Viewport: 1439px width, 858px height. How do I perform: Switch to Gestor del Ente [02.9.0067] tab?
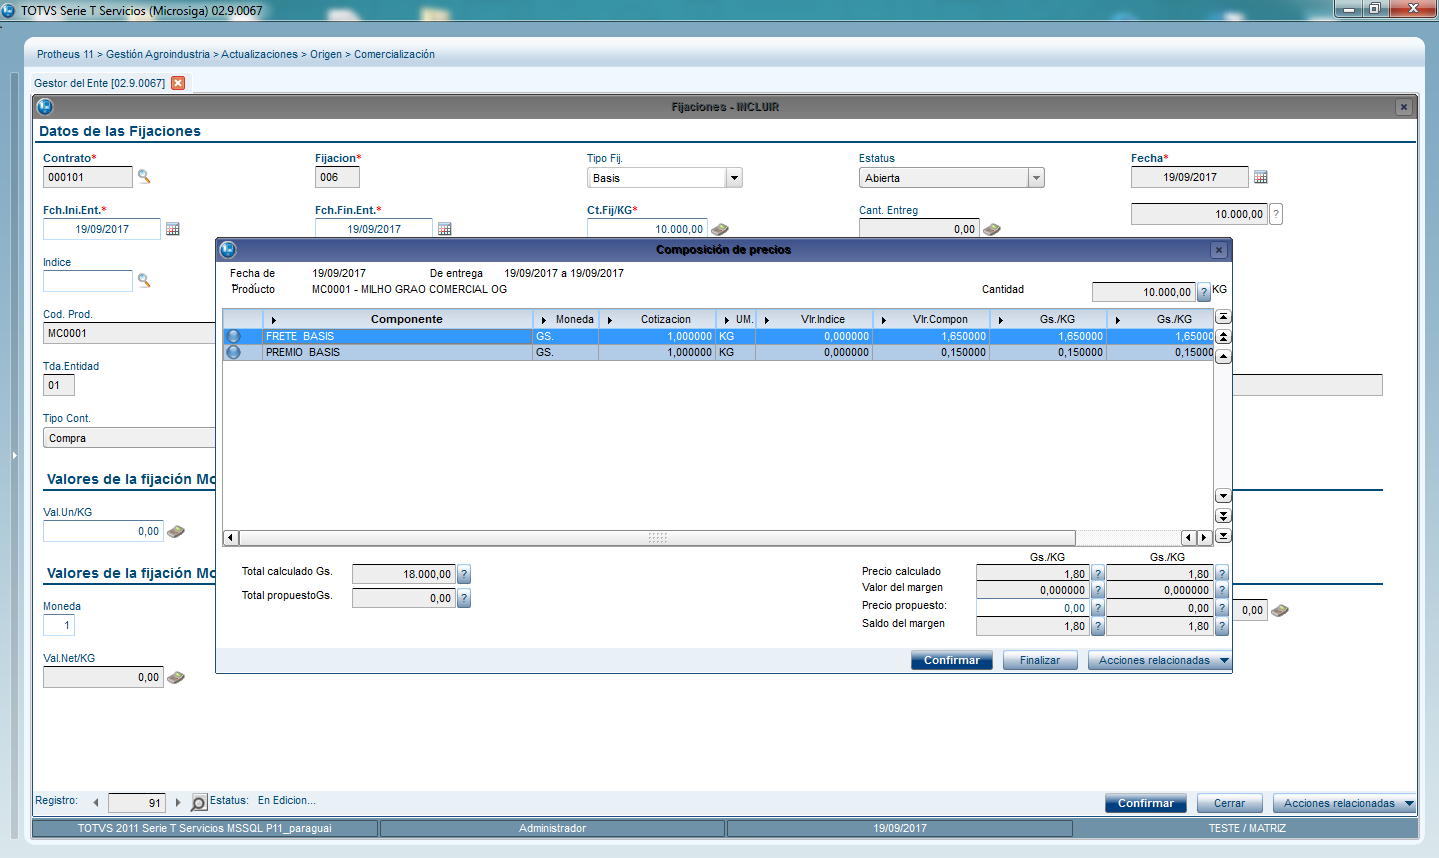point(100,83)
